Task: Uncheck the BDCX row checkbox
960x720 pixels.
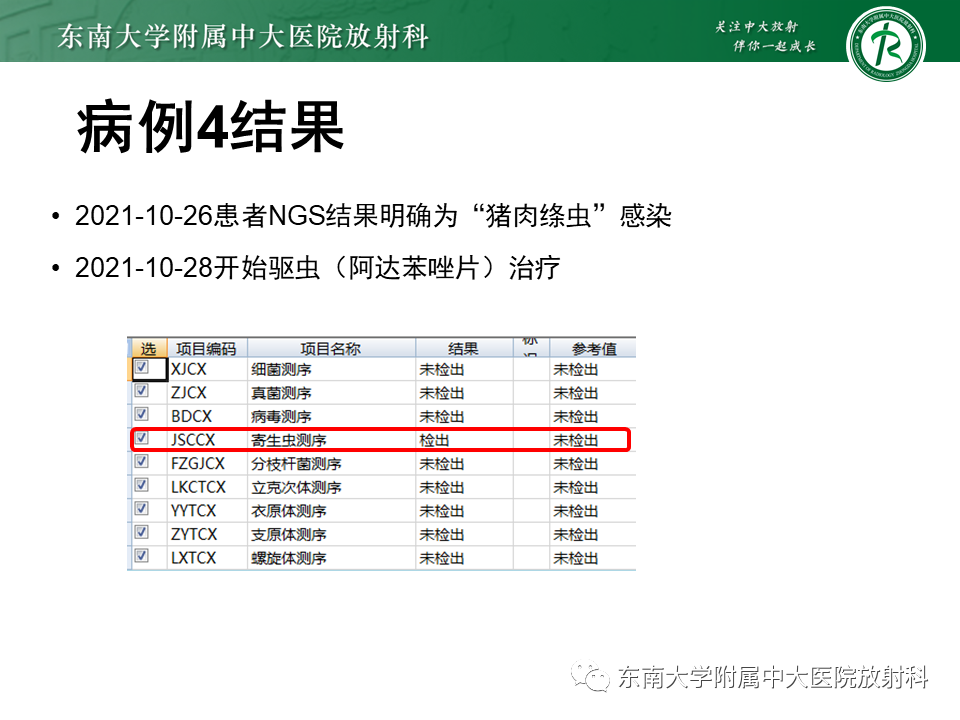Action: (142, 414)
